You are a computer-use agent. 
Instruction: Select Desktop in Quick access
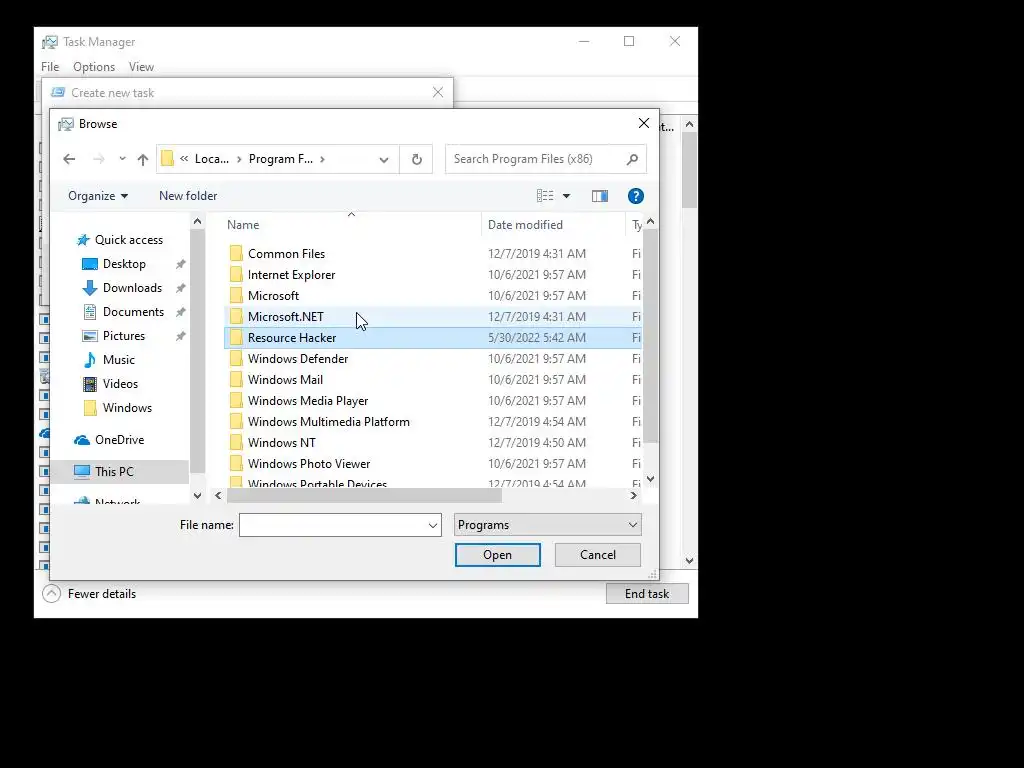tap(124, 264)
